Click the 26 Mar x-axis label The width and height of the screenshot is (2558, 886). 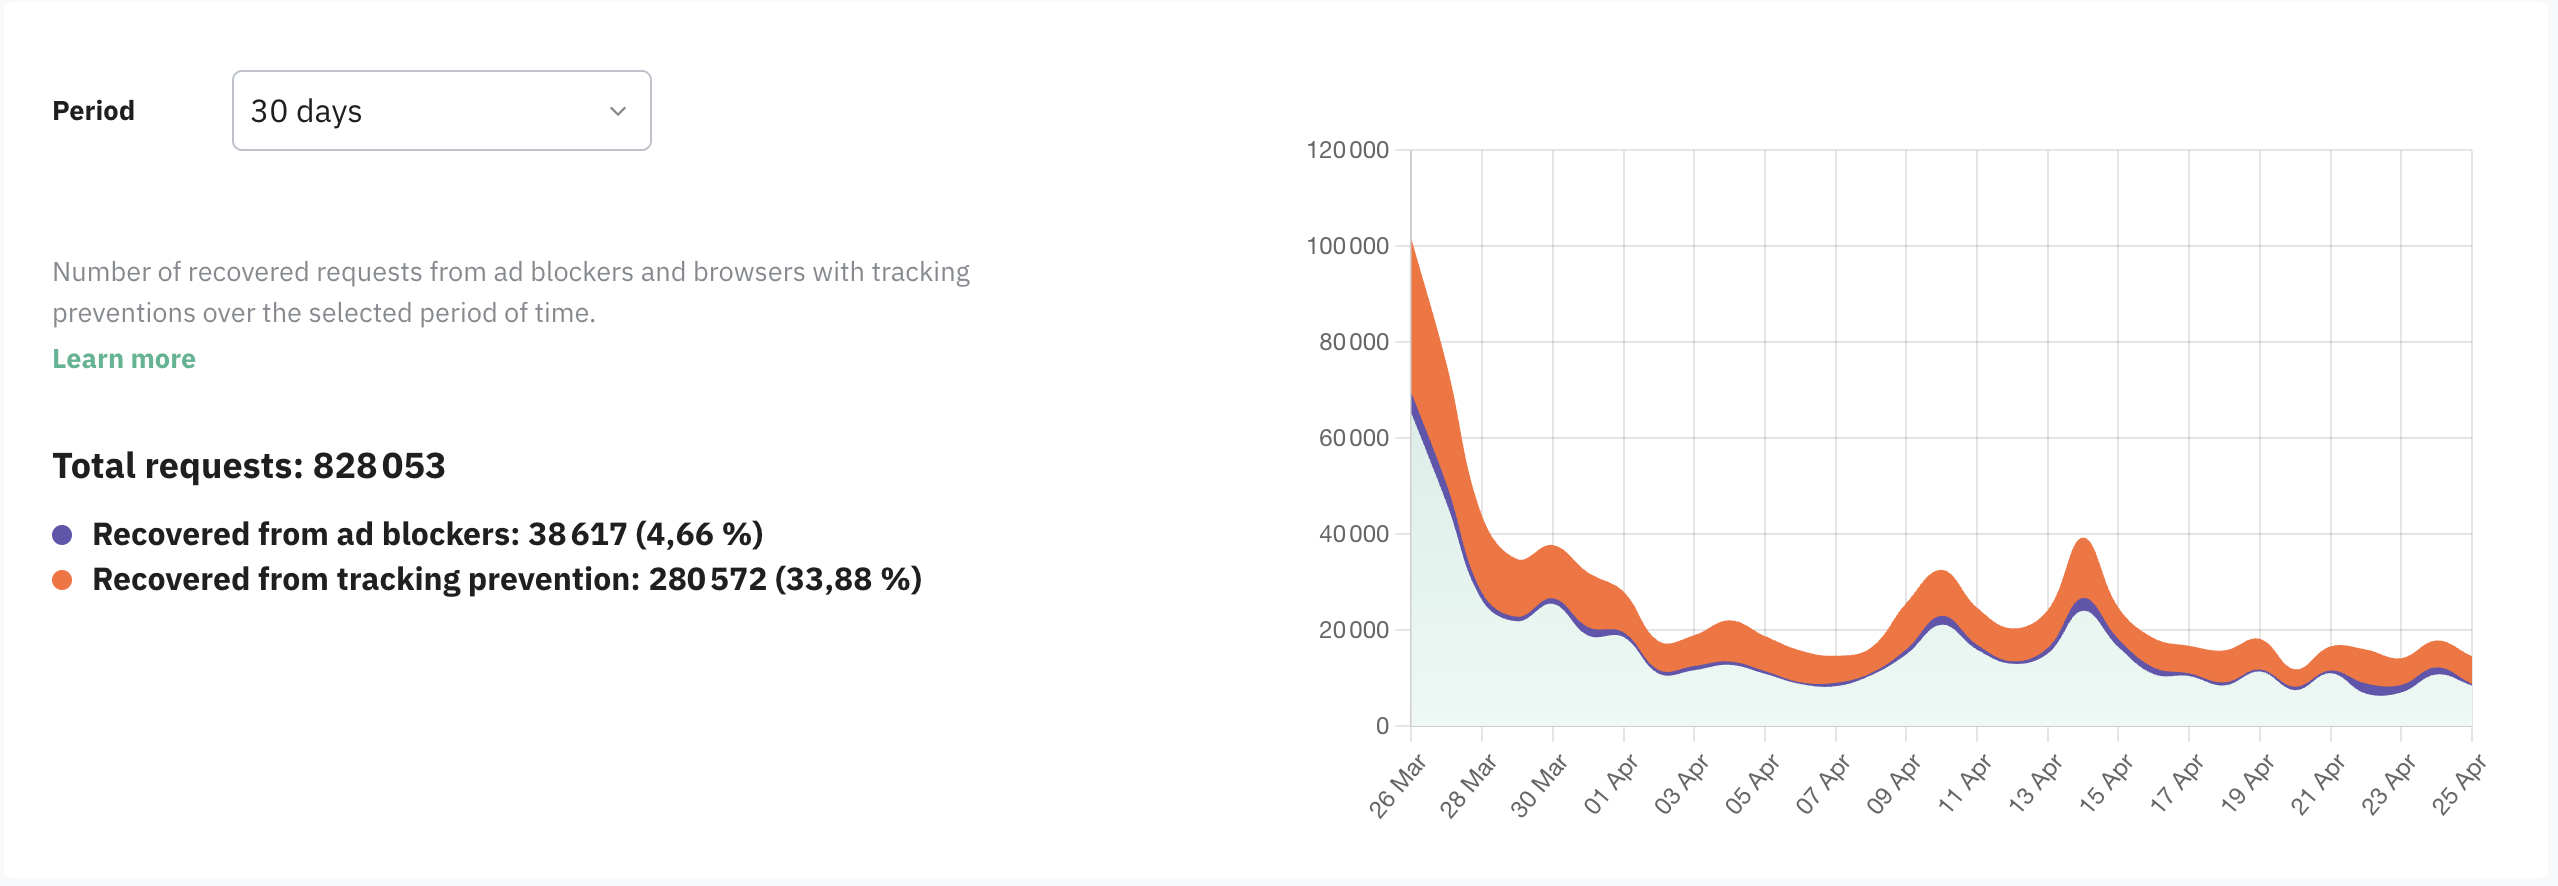[x=1397, y=788]
